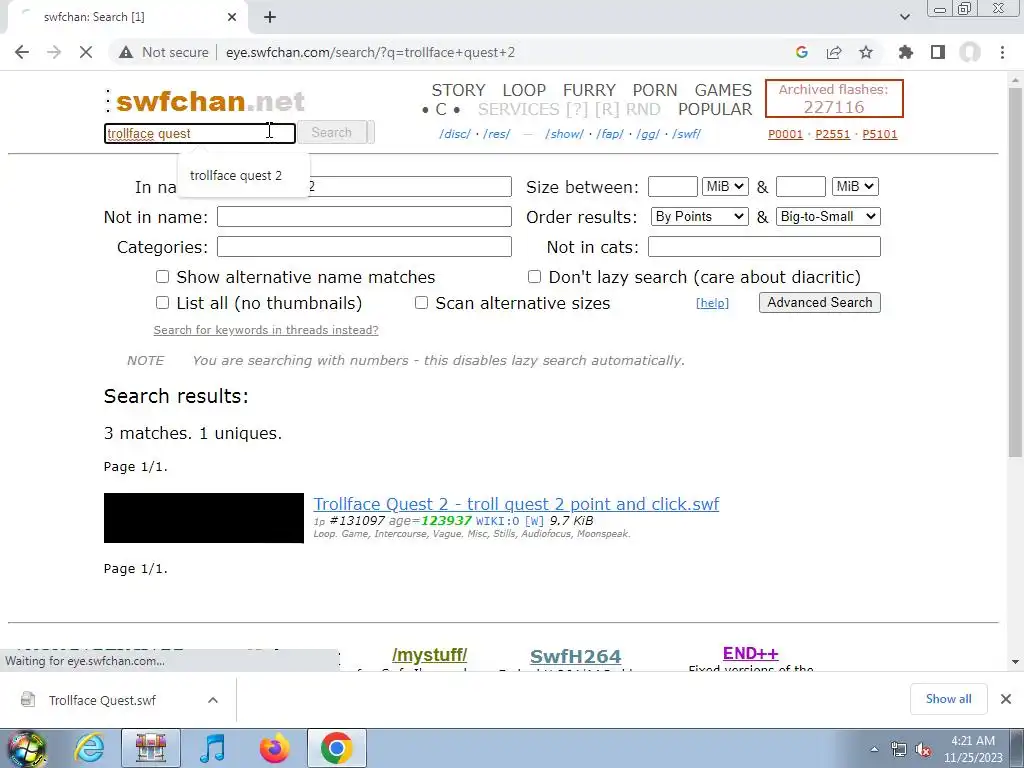Image resolution: width=1024 pixels, height=768 pixels.
Task: Select trollface quest 2 autocomplete suggestion
Action: coord(236,175)
